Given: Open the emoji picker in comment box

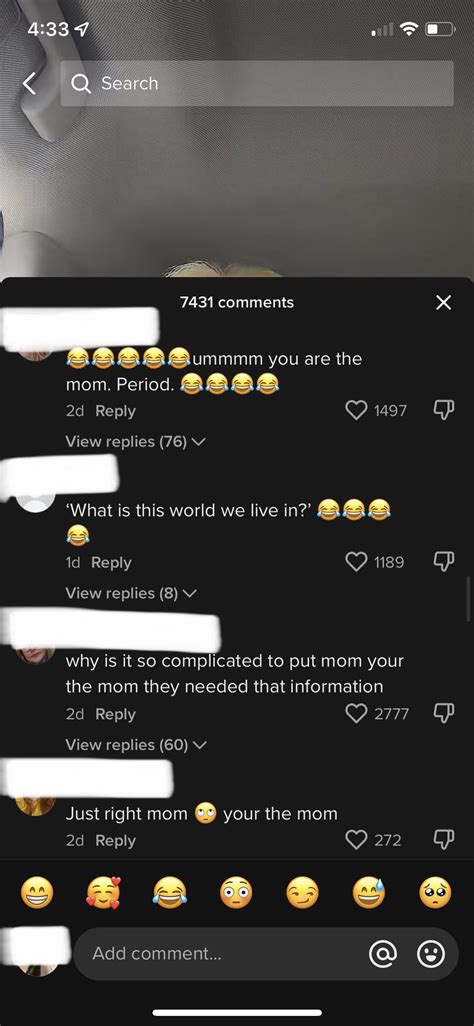Looking at the screenshot, I should coord(431,954).
